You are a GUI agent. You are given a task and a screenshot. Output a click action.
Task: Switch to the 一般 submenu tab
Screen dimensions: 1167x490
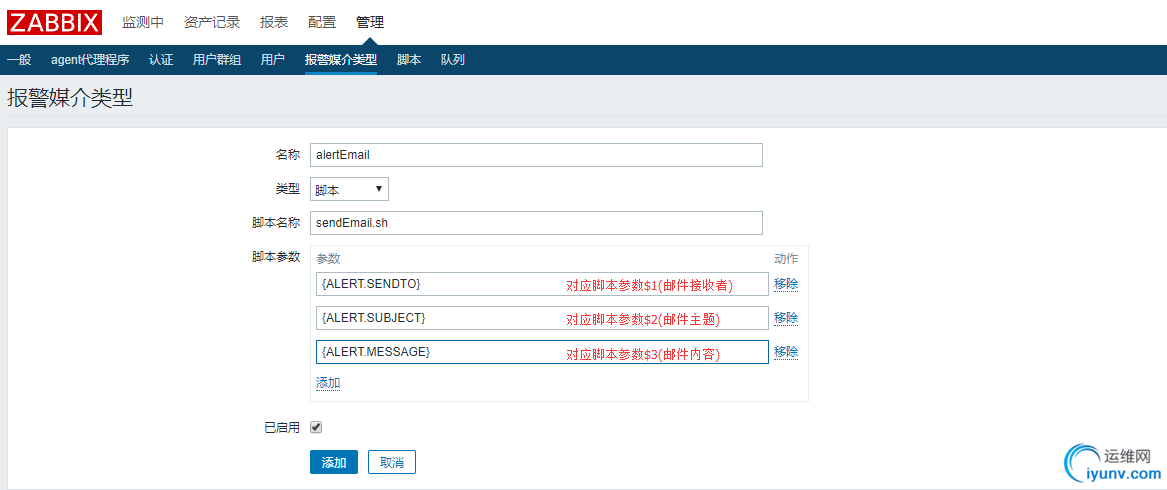coord(19,60)
